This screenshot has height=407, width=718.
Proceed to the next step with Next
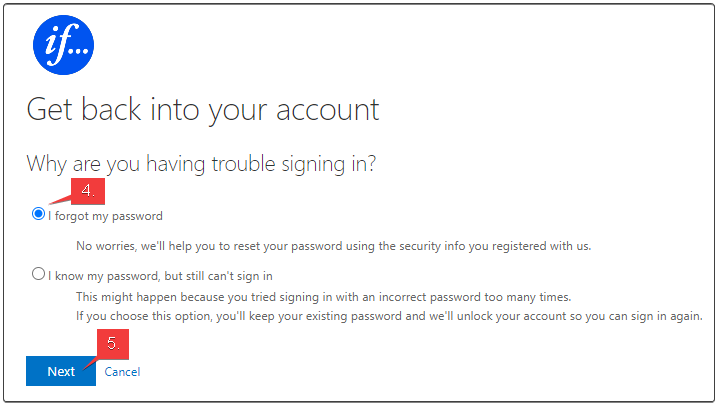point(61,371)
